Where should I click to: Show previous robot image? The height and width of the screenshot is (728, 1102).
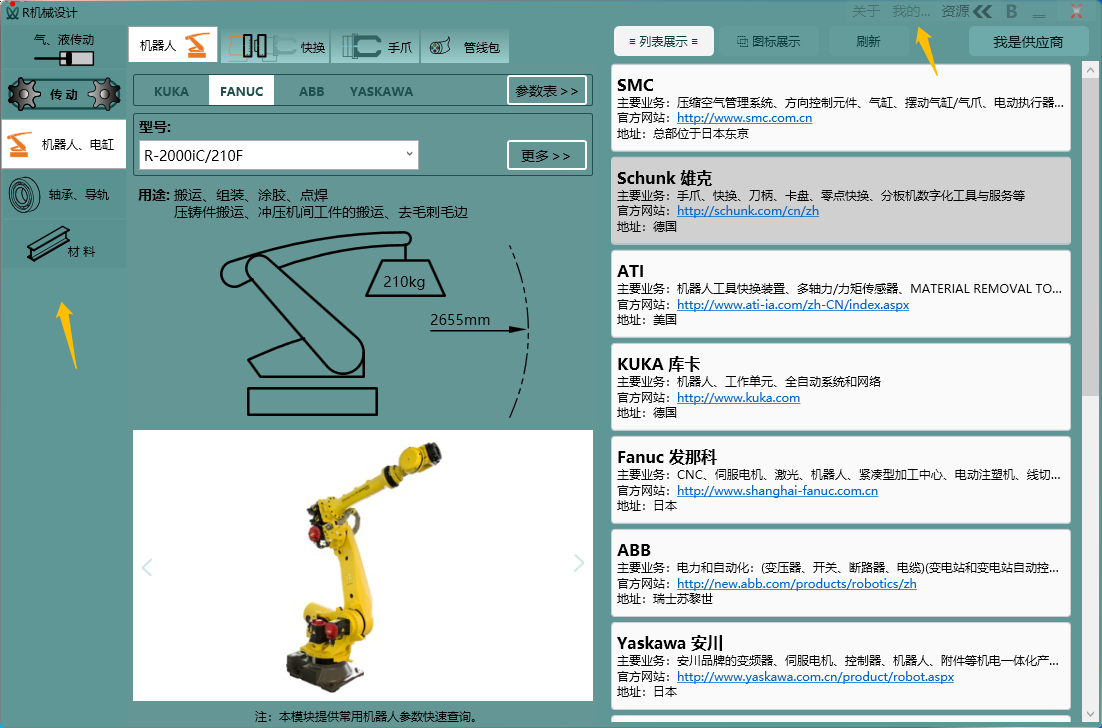[x=147, y=566]
